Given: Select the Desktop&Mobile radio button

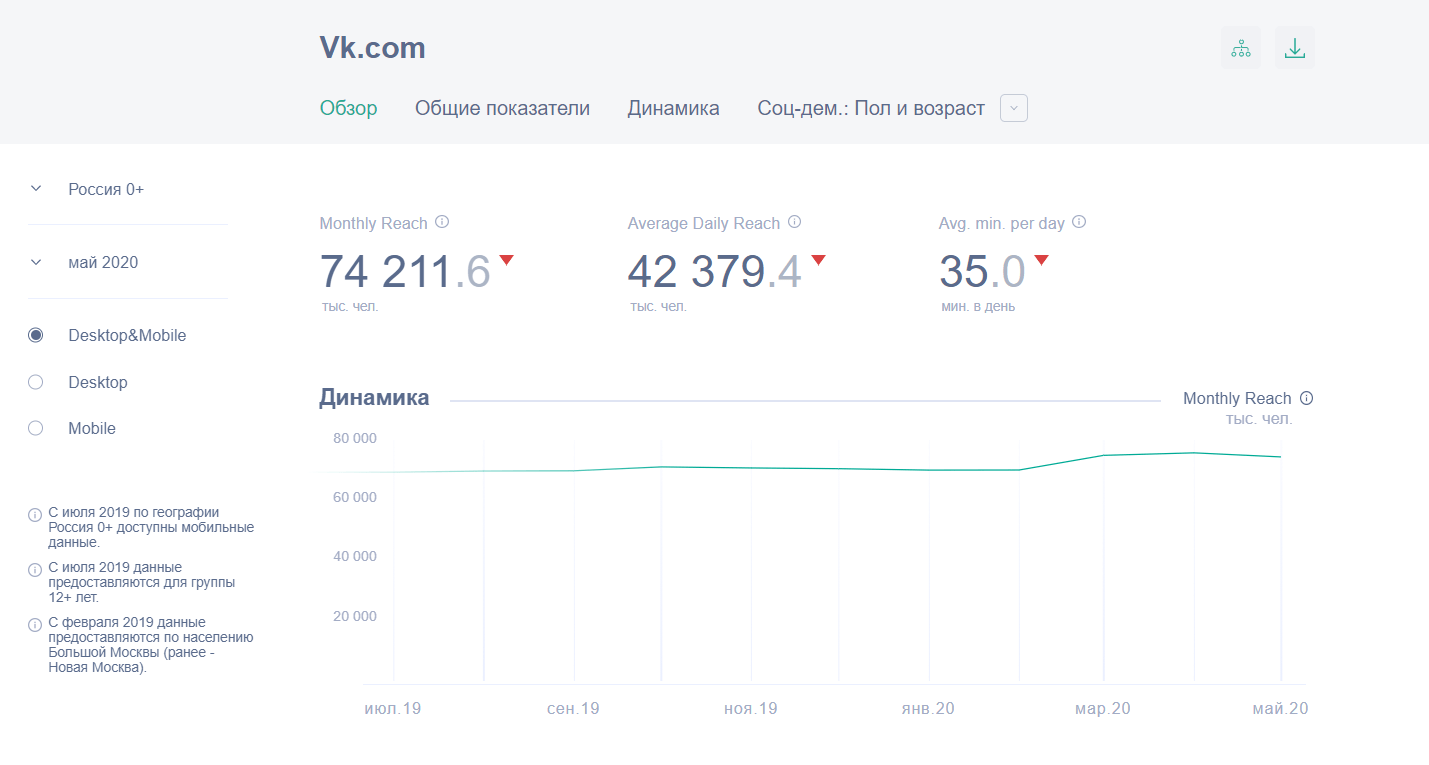Looking at the screenshot, I should [x=36, y=336].
